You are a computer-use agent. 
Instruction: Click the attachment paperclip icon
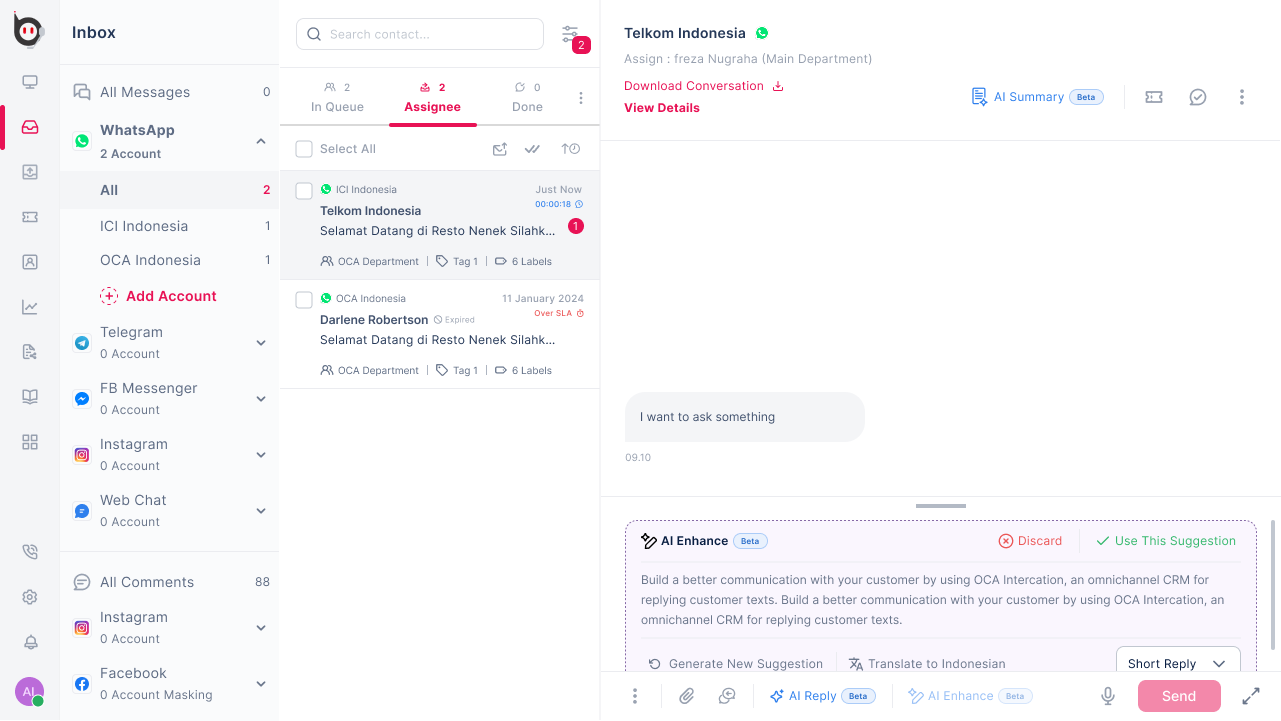(x=686, y=696)
